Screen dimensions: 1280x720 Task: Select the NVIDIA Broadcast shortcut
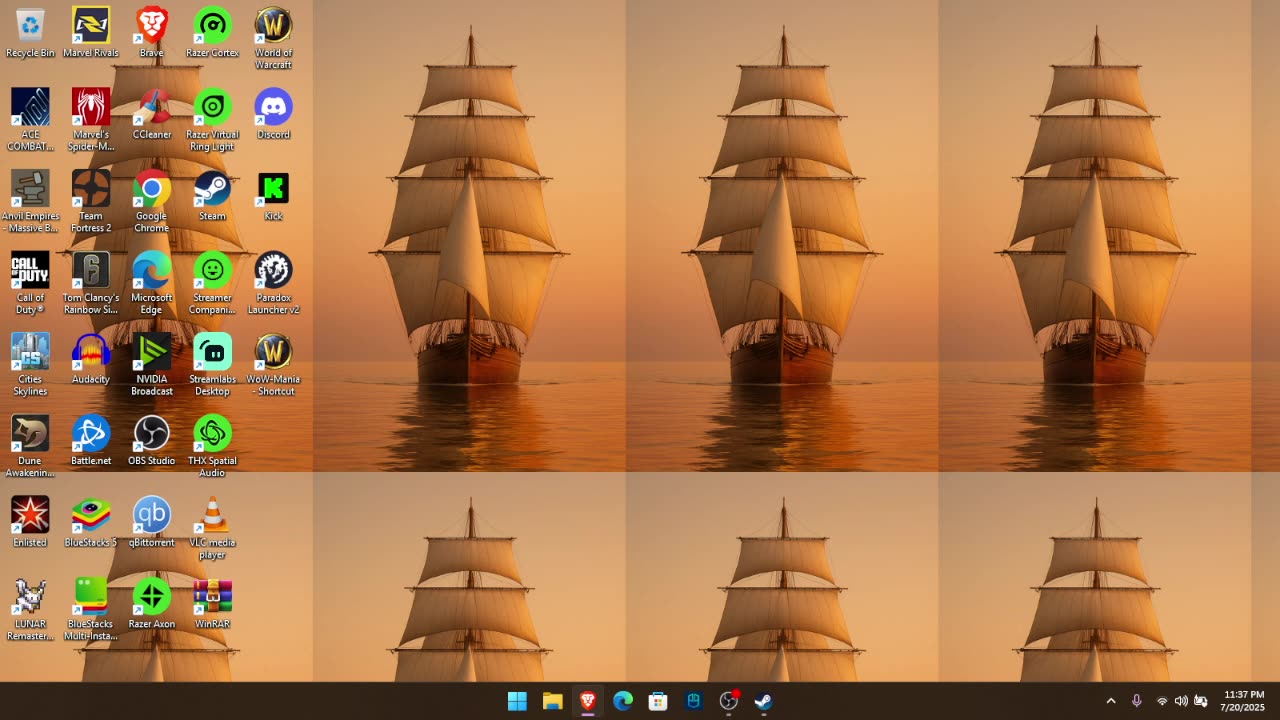coord(152,365)
